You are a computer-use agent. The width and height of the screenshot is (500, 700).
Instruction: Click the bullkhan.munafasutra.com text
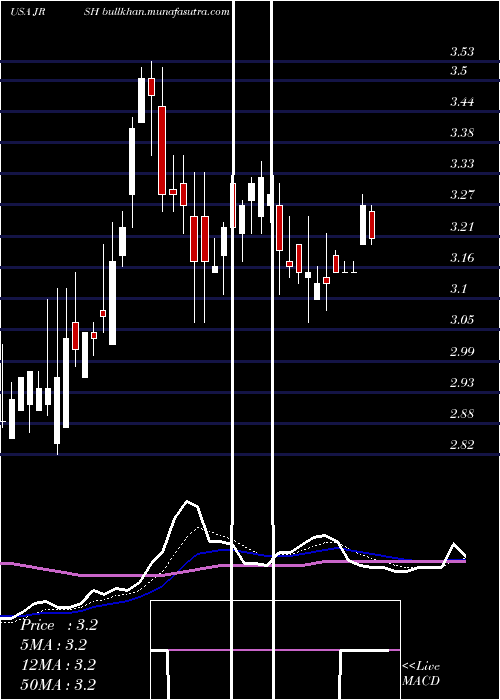coord(166,12)
